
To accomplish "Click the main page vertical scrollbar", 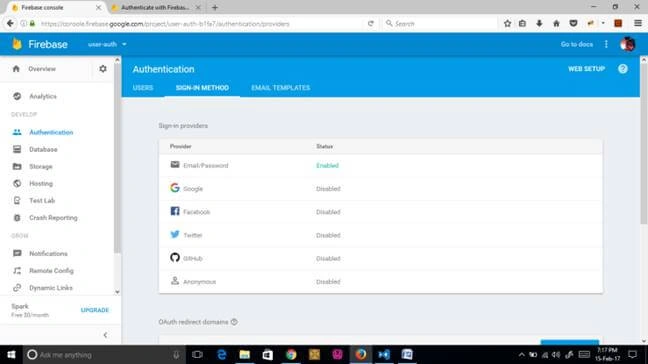I will pos(643,145).
